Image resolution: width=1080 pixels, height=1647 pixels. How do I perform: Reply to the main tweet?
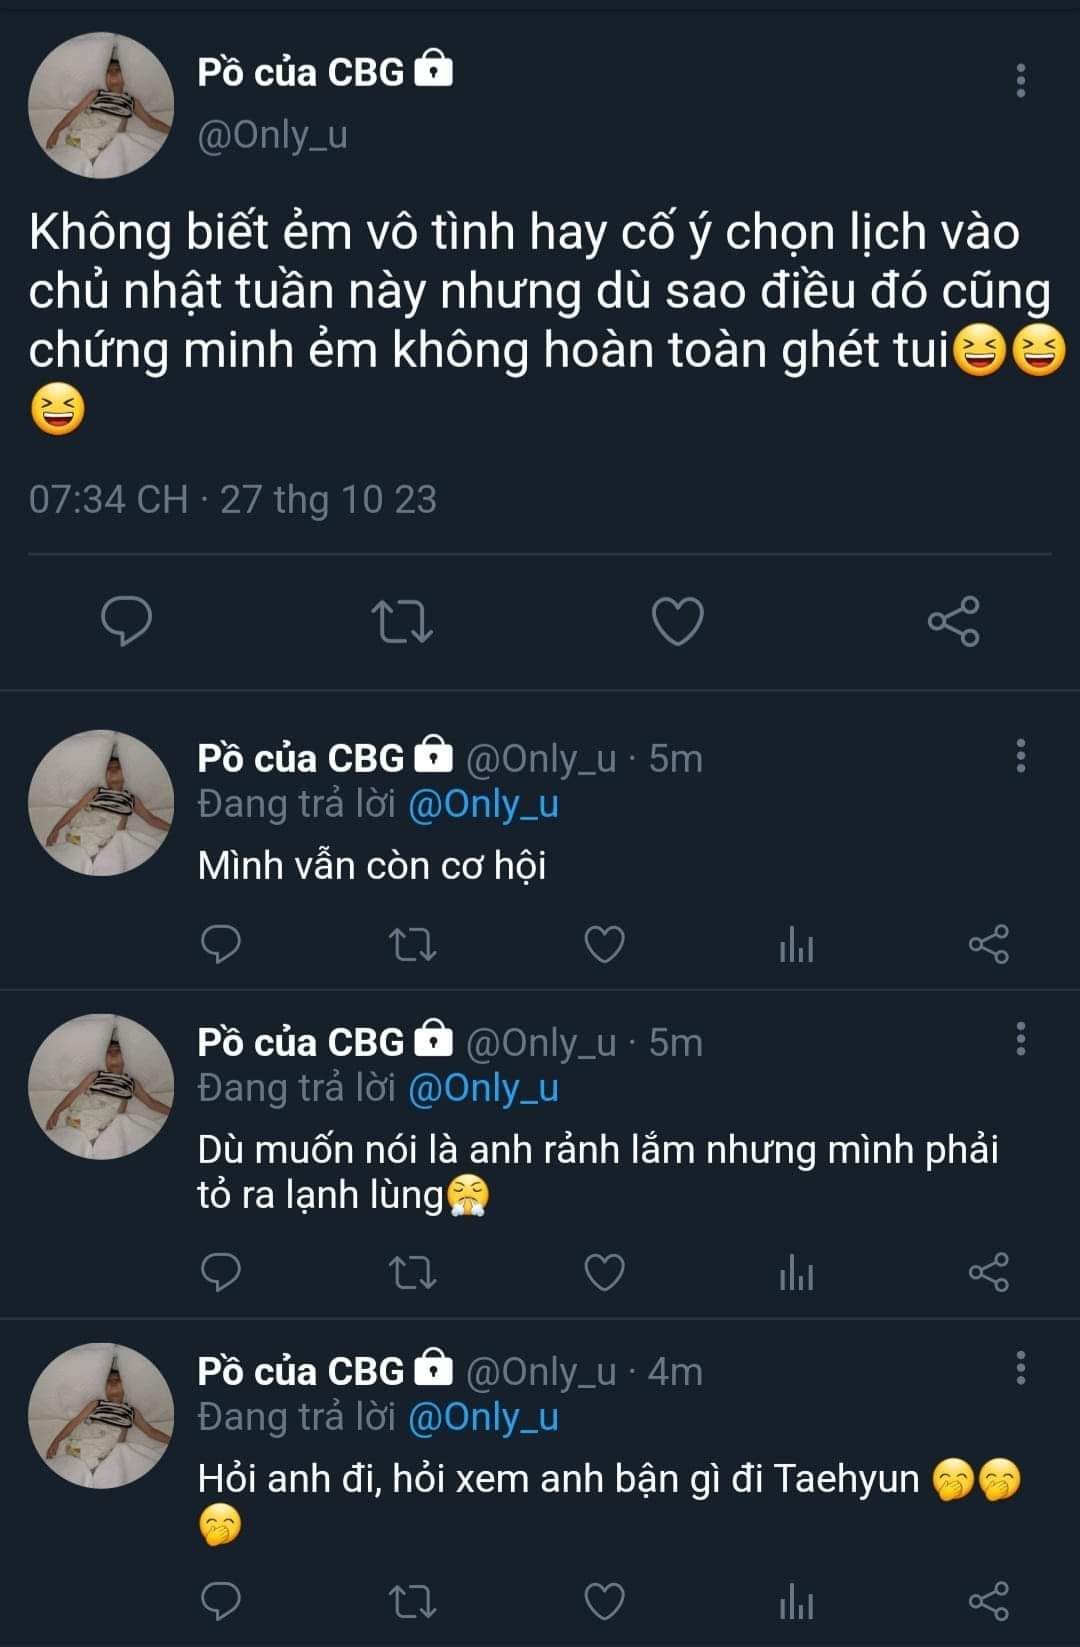click(127, 621)
